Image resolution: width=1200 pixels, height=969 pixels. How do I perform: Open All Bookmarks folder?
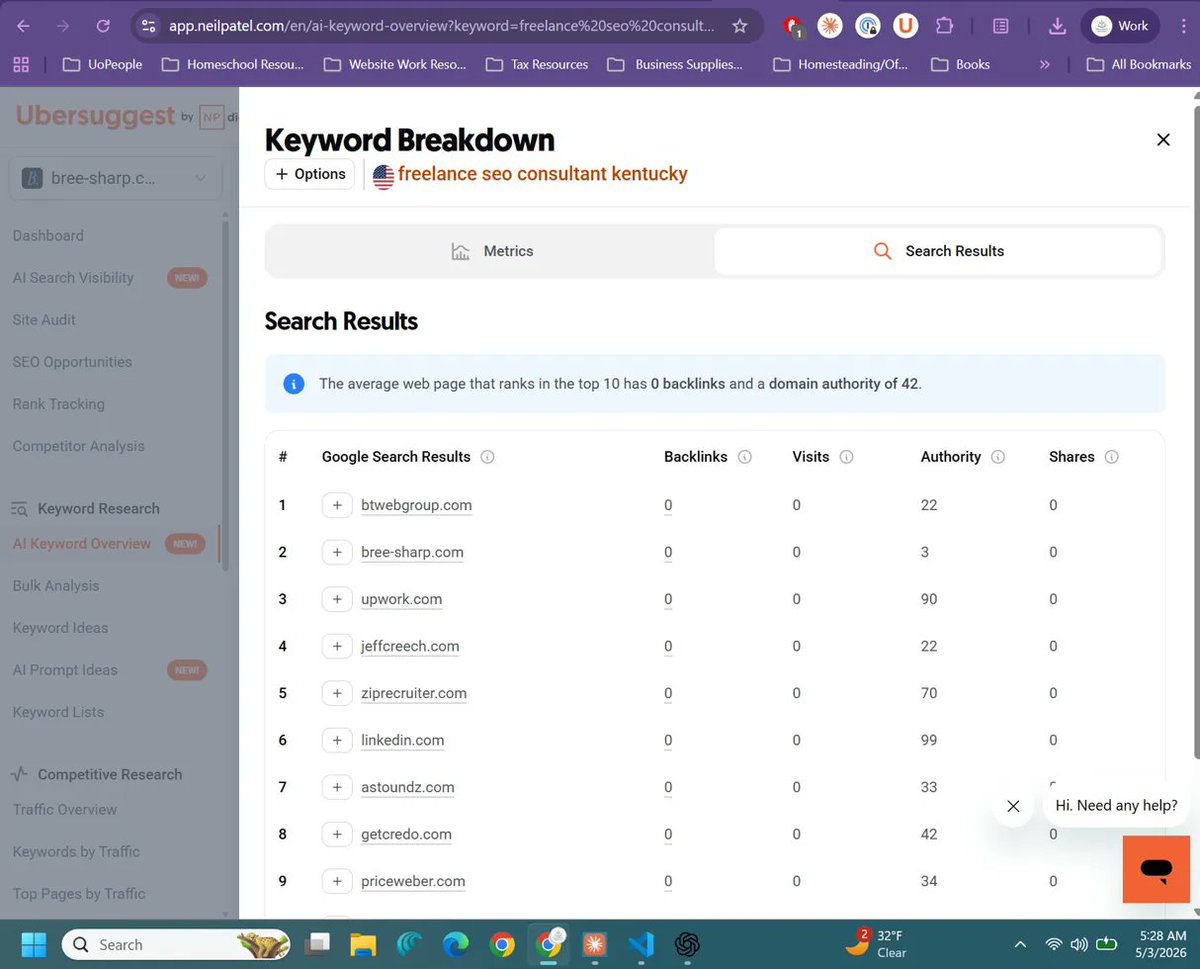click(1139, 64)
